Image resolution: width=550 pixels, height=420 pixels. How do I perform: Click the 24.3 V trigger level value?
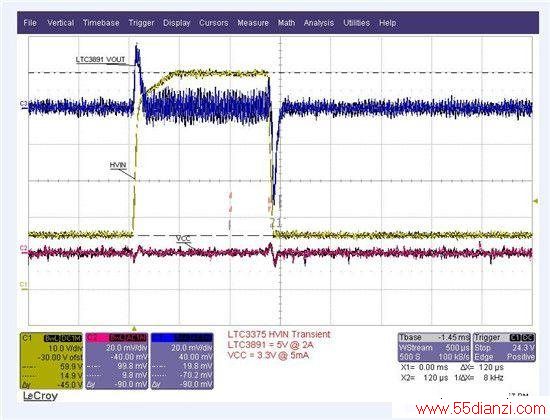523,347
